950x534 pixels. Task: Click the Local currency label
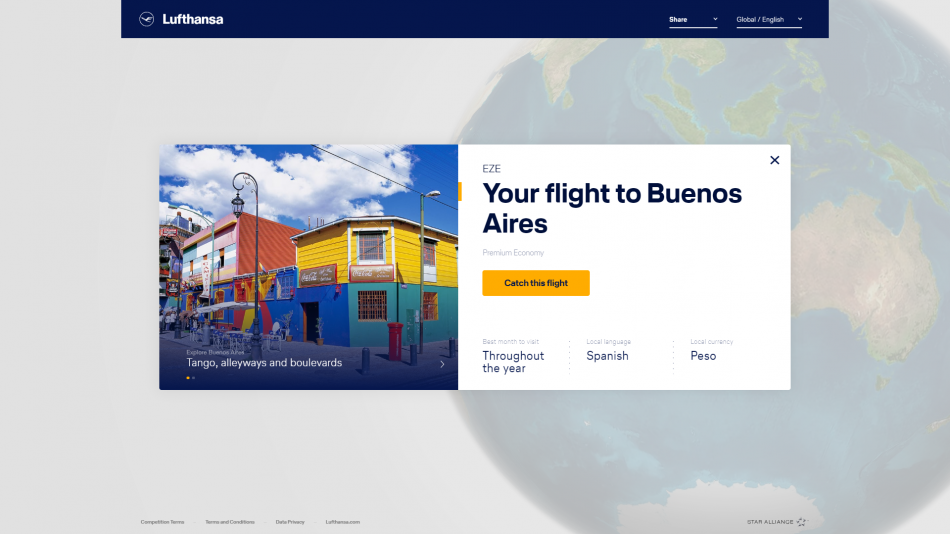[x=711, y=342]
